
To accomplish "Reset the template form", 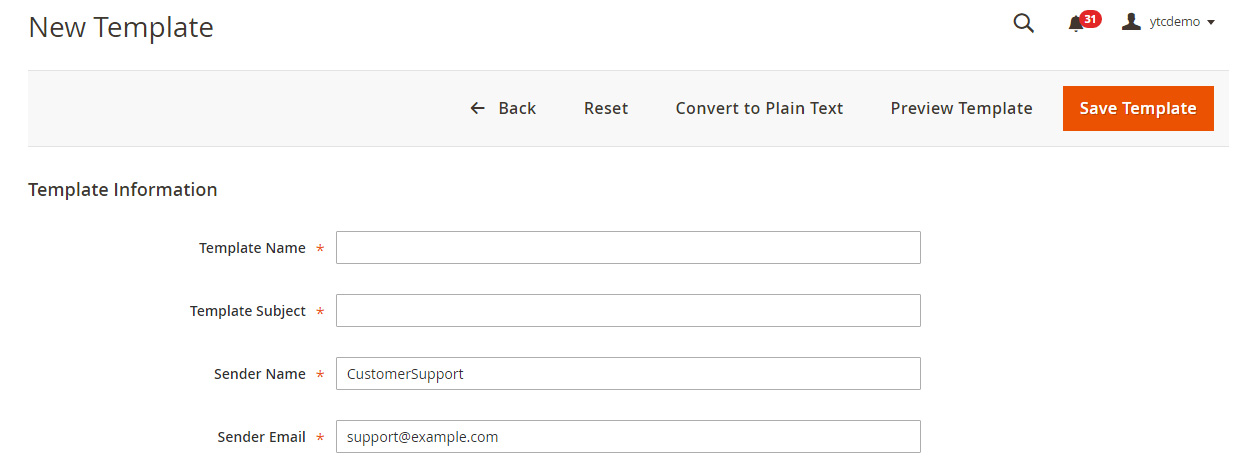I will point(606,108).
